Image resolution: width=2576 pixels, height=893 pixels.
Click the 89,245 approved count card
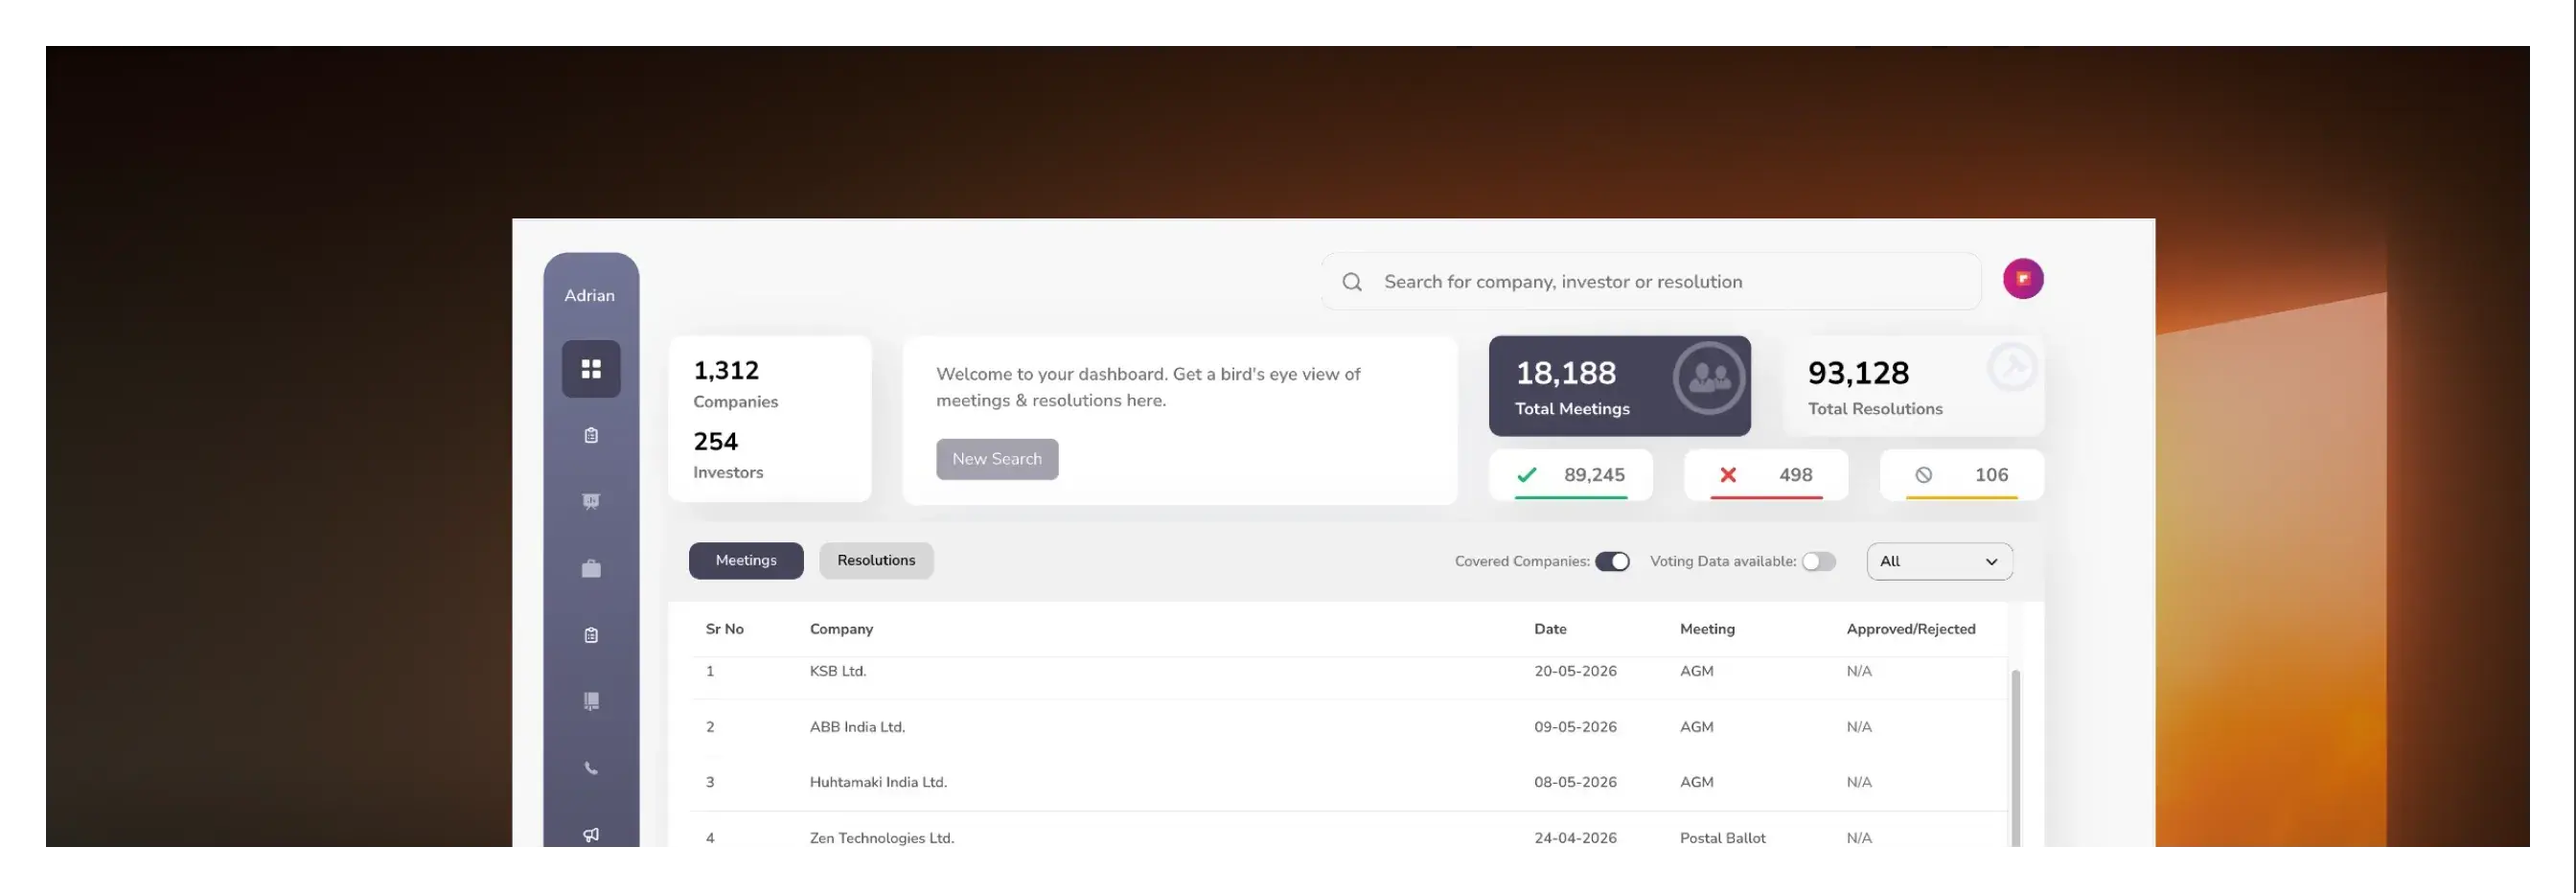1570,475
